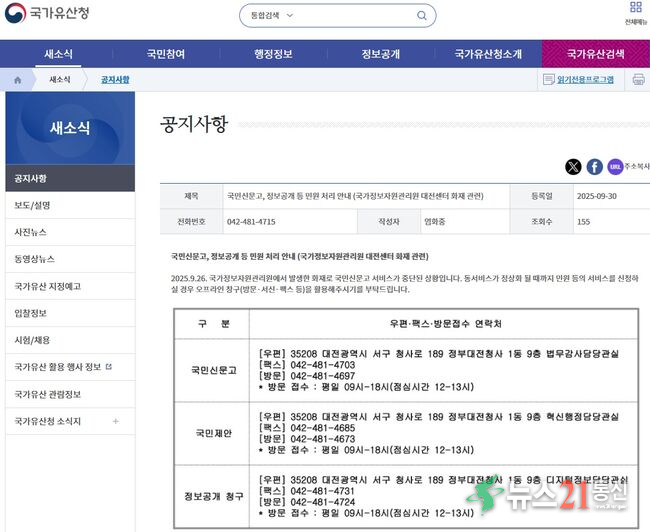
Task: Click the print icon
Action: pyautogui.click(x=638, y=80)
